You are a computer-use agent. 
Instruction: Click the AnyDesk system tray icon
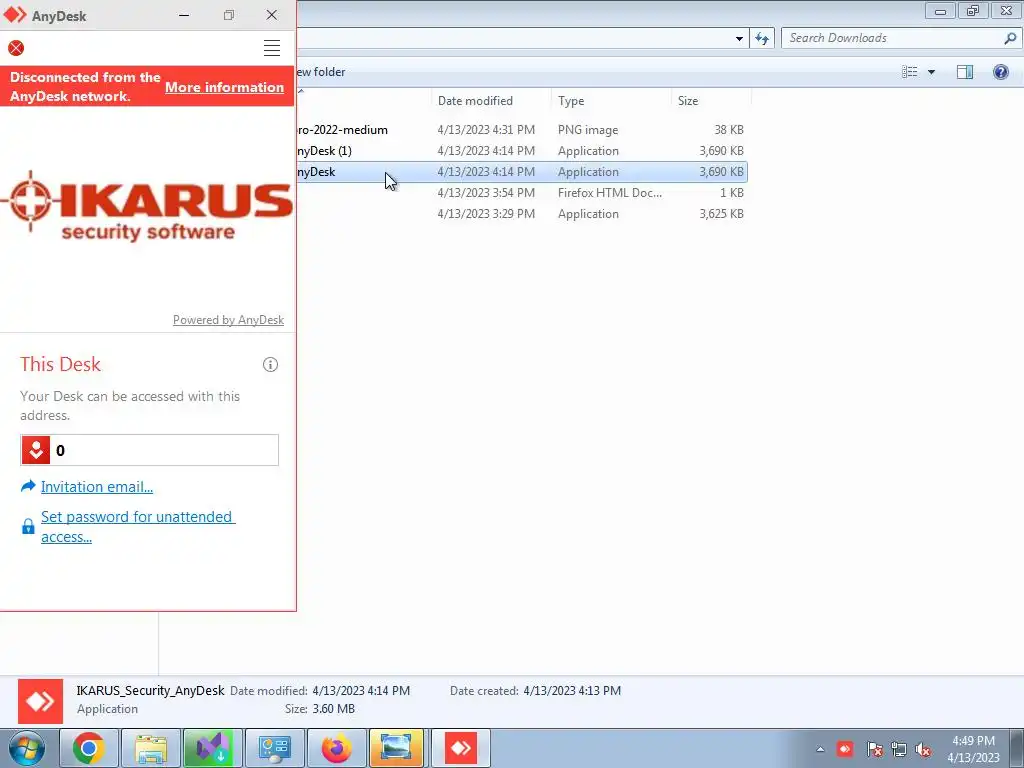point(845,748)
